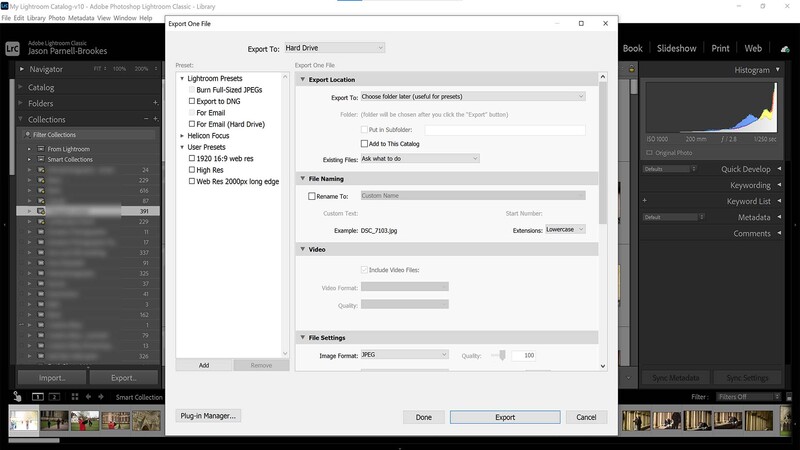Switch to the Print module
This screenshot has width=800, height=450.
[x=720, y=48]
